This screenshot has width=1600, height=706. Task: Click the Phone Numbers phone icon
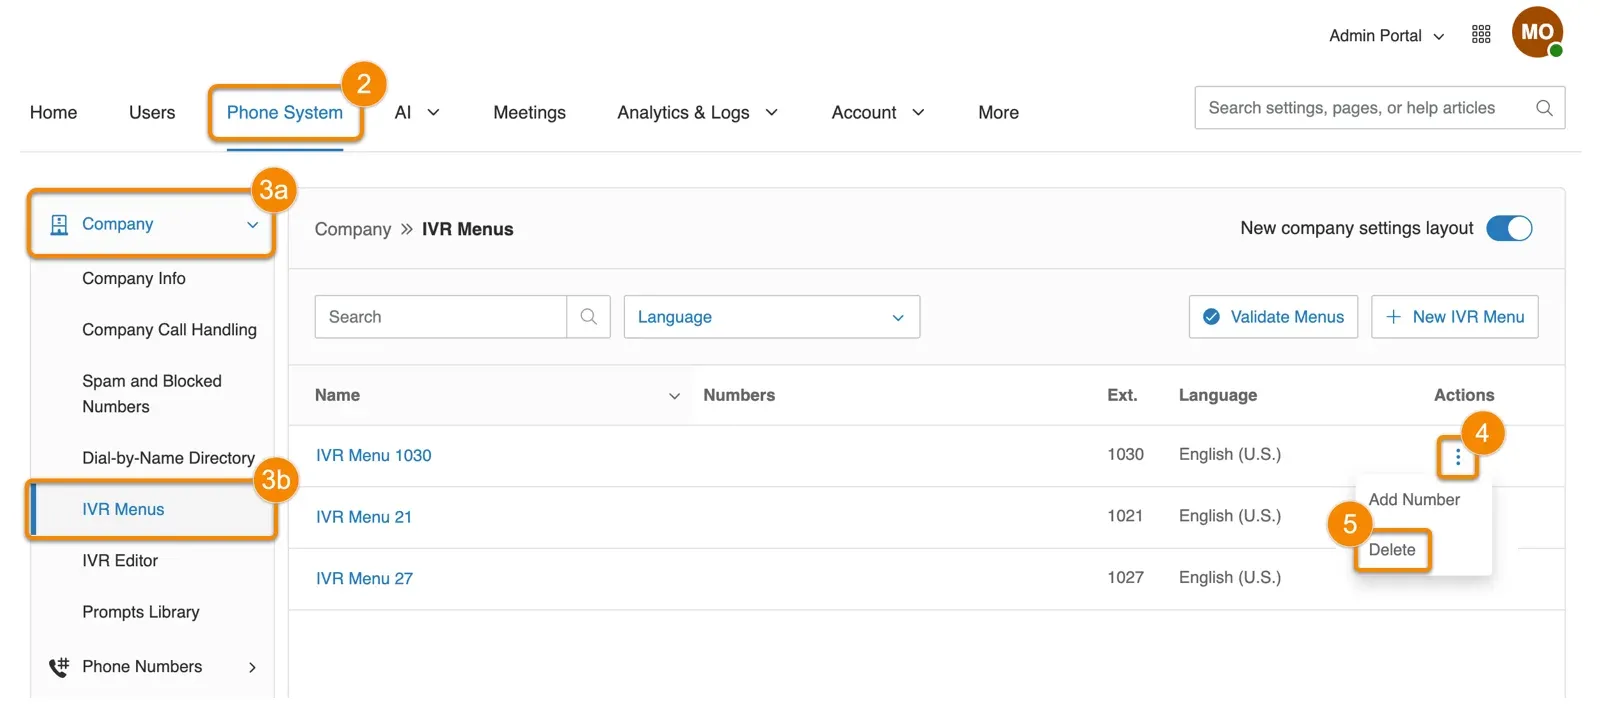click(x=59, y=667)
